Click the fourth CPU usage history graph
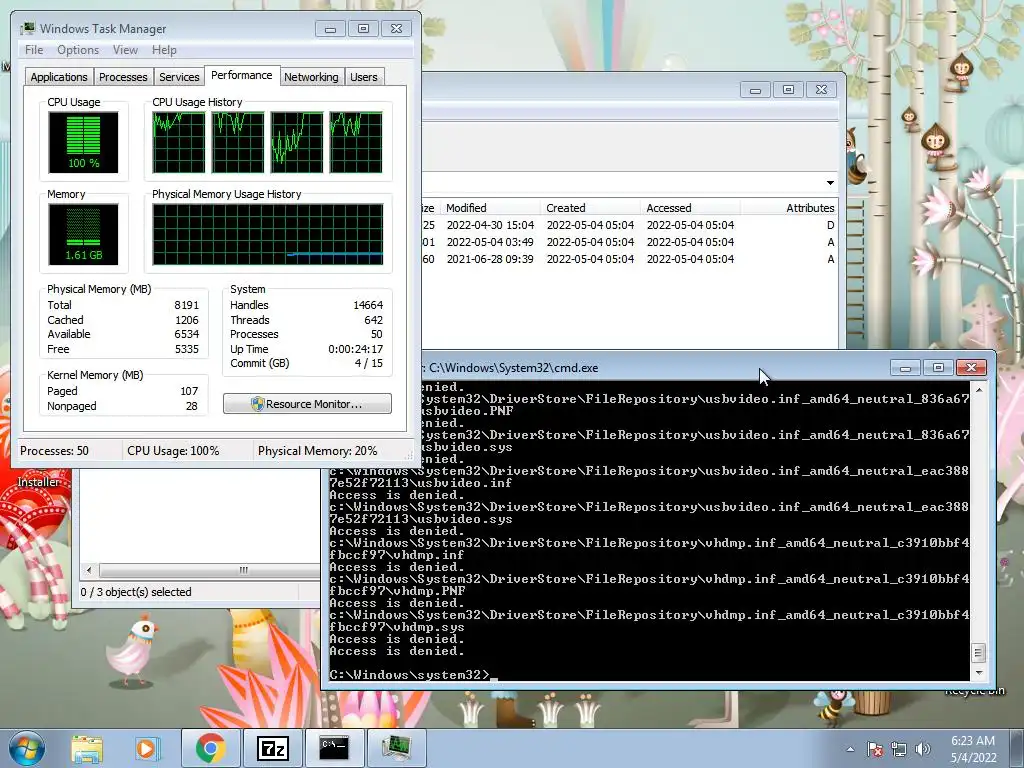This screenshot has width=1024, height=768. (x=356, y=142)
